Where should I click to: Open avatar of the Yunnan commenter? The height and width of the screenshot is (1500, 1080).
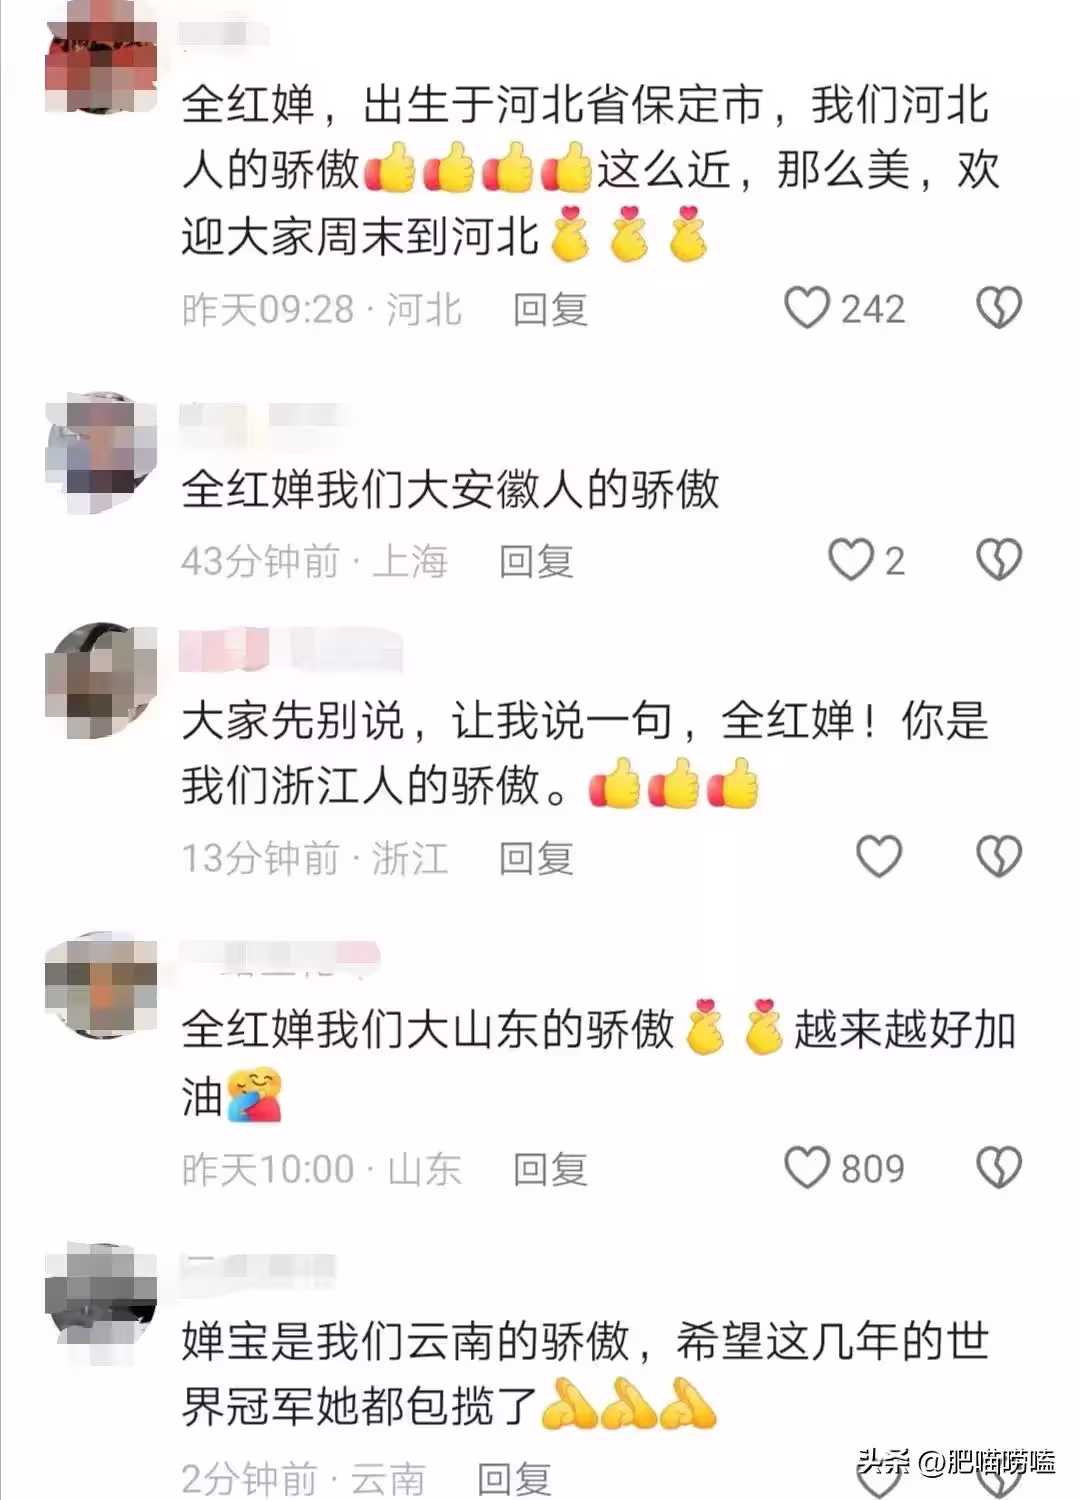(x=101, y=1303)
